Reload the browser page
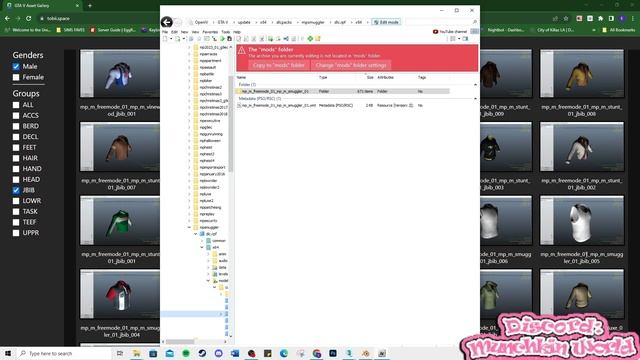Screen dimensions: 640x360 (29, 18)
